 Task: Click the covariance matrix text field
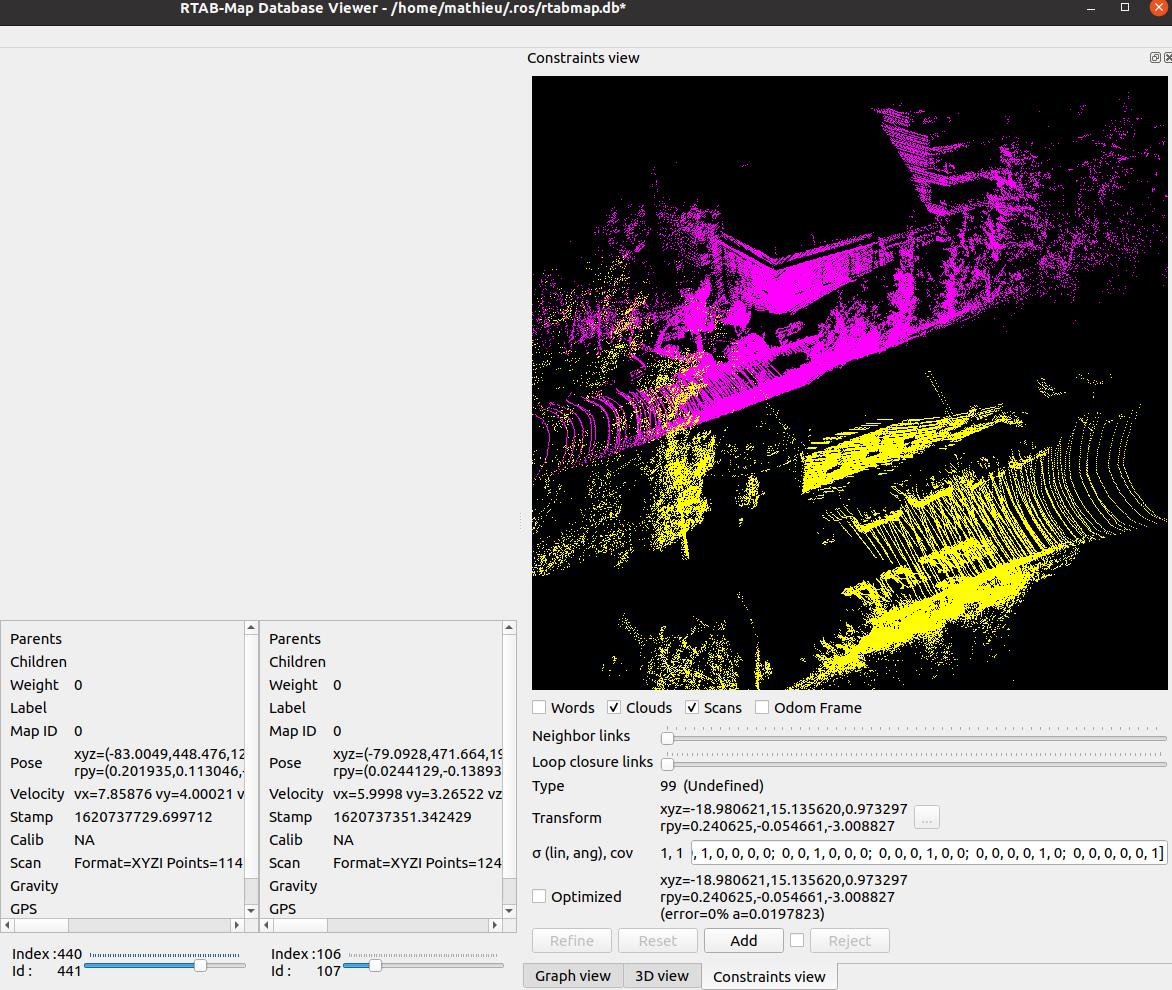click(x=927, y=853)
